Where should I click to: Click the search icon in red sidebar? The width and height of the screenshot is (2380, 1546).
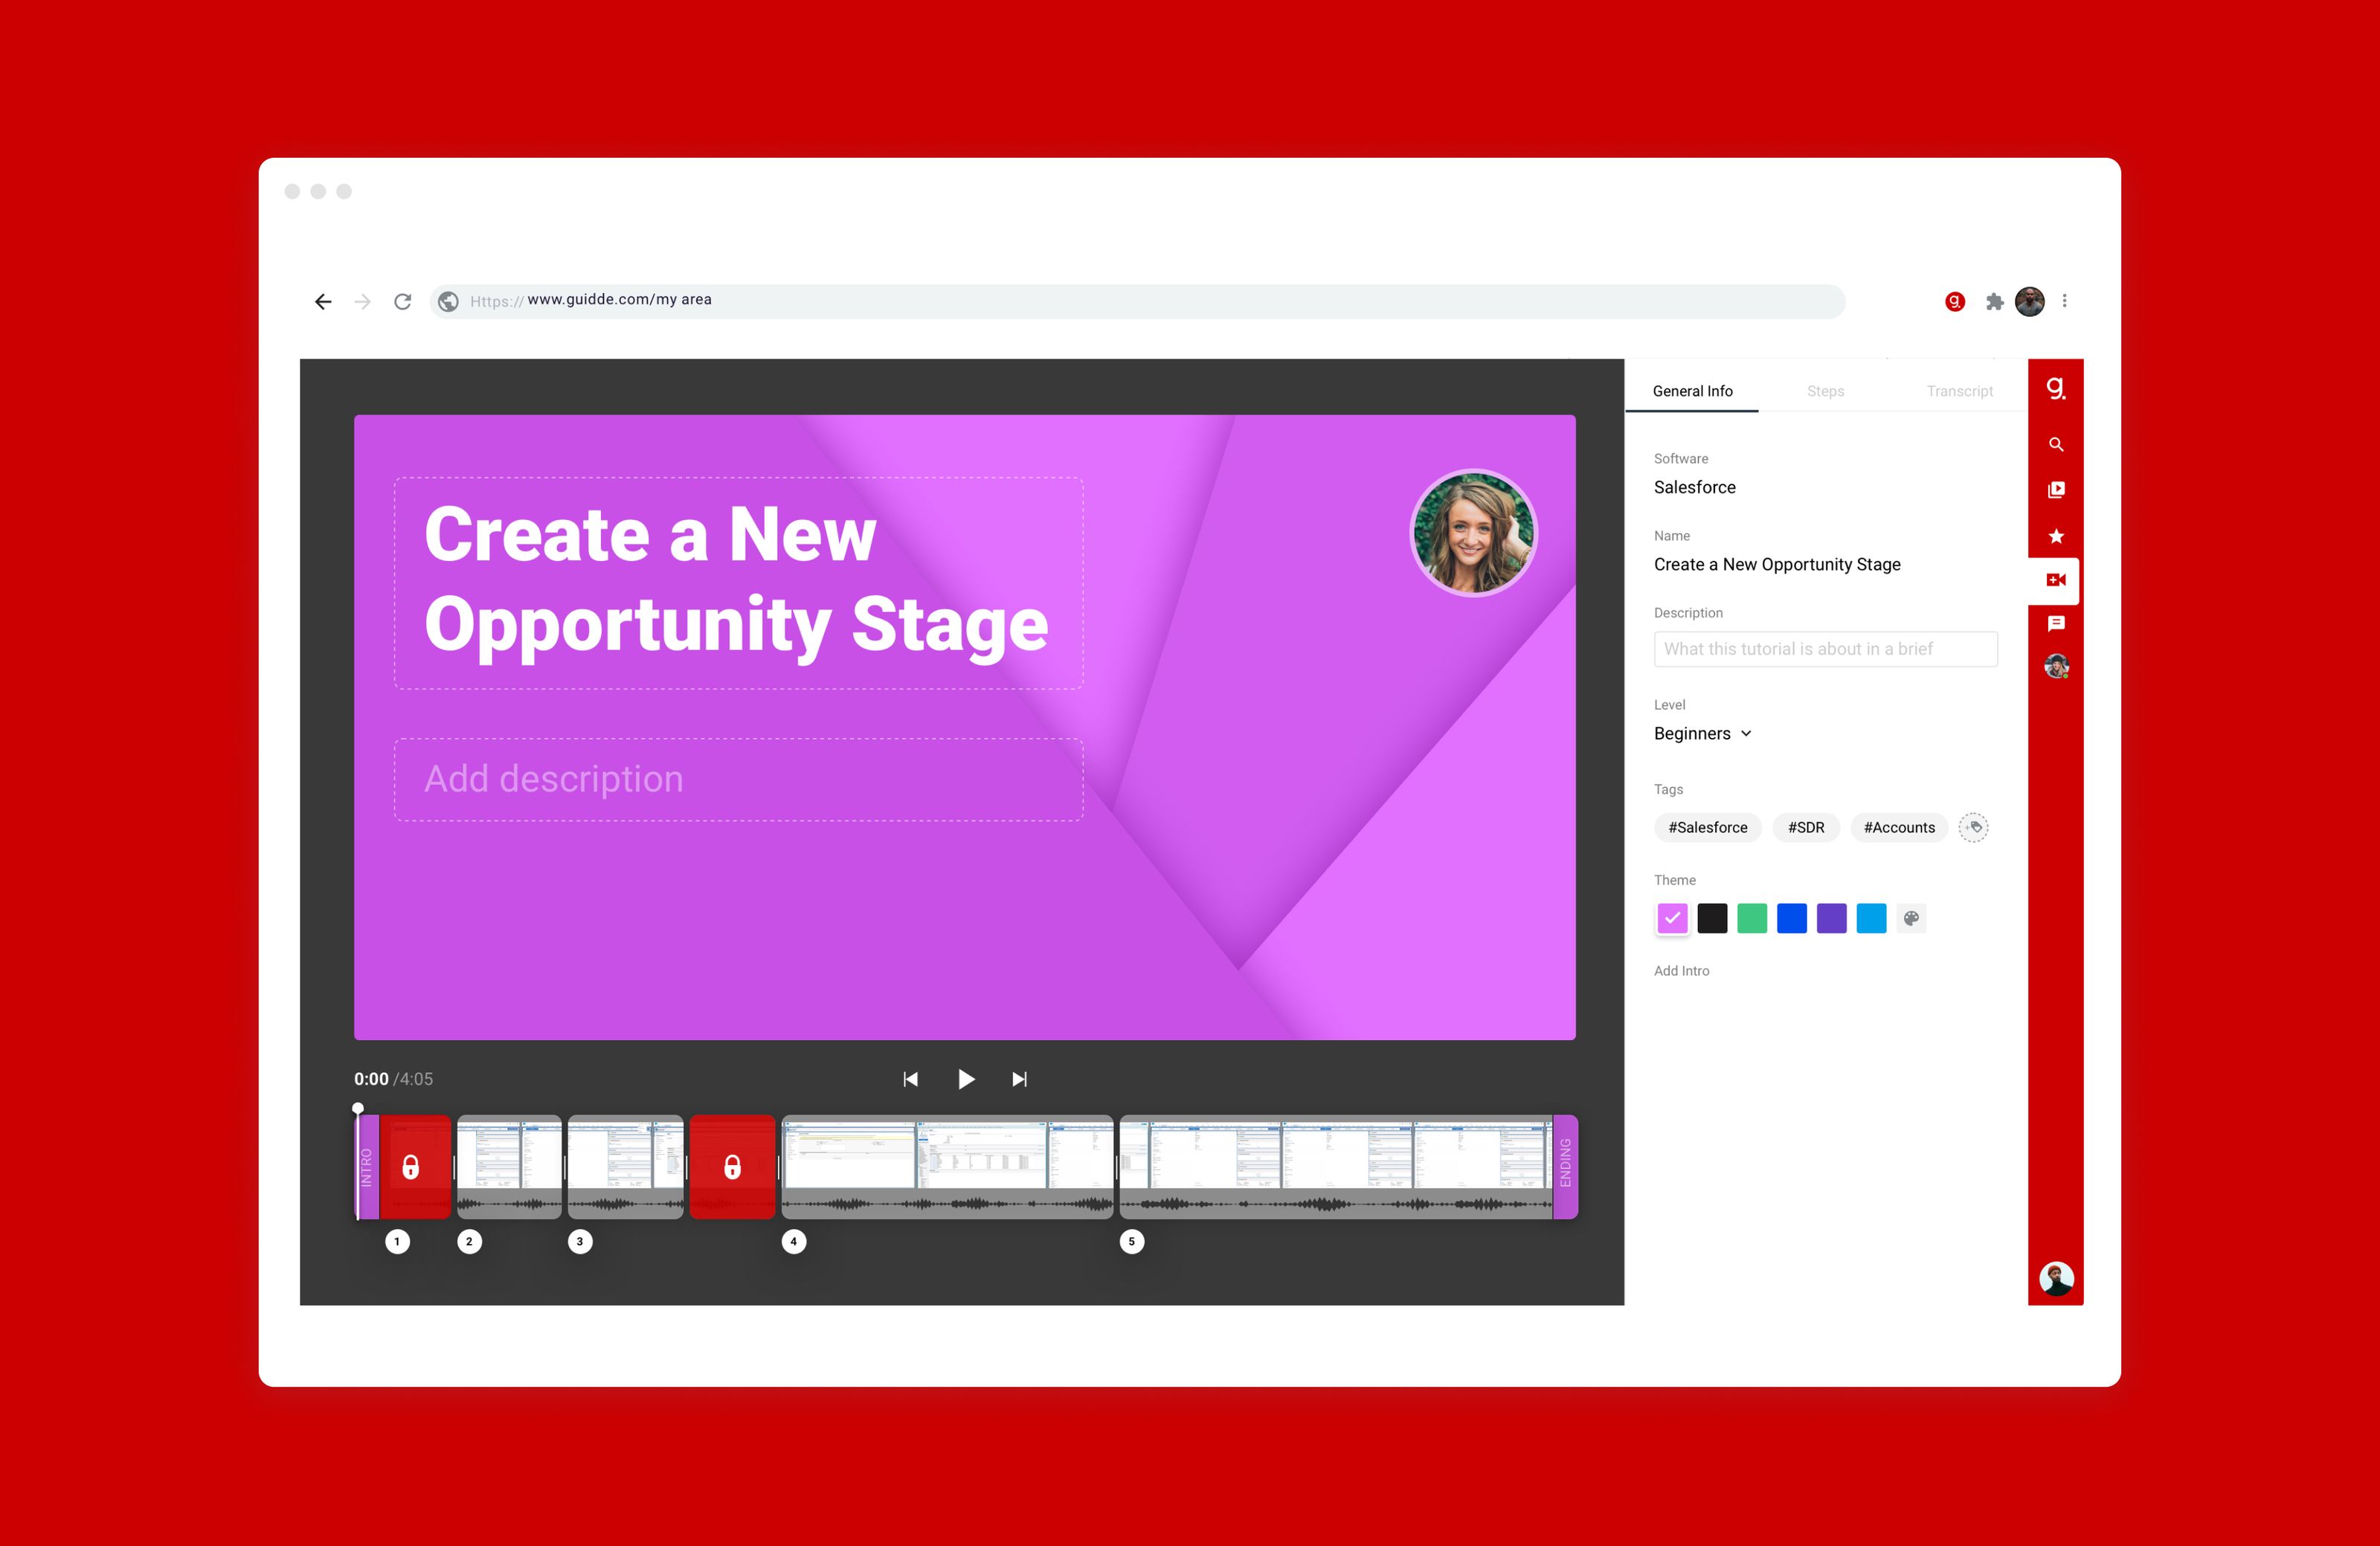click(x=2055, y=444)
